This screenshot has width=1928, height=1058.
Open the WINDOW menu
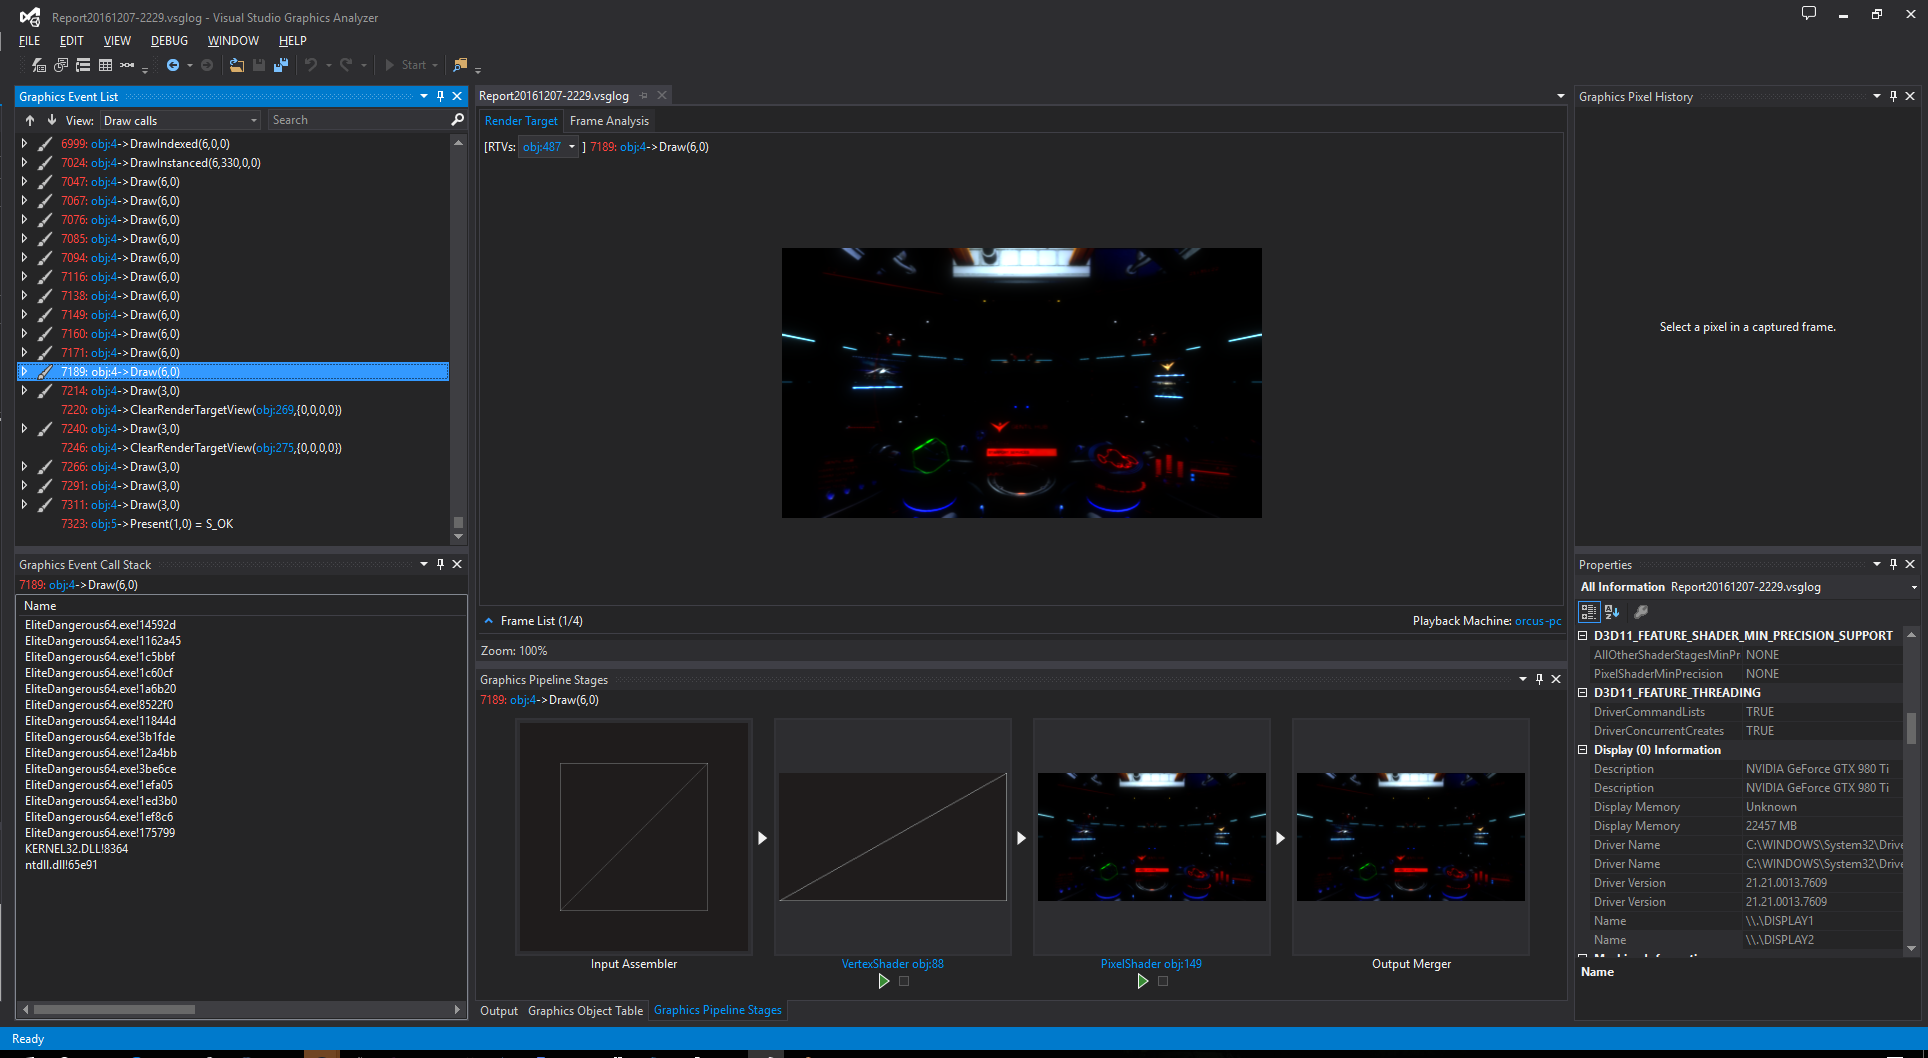233,41
